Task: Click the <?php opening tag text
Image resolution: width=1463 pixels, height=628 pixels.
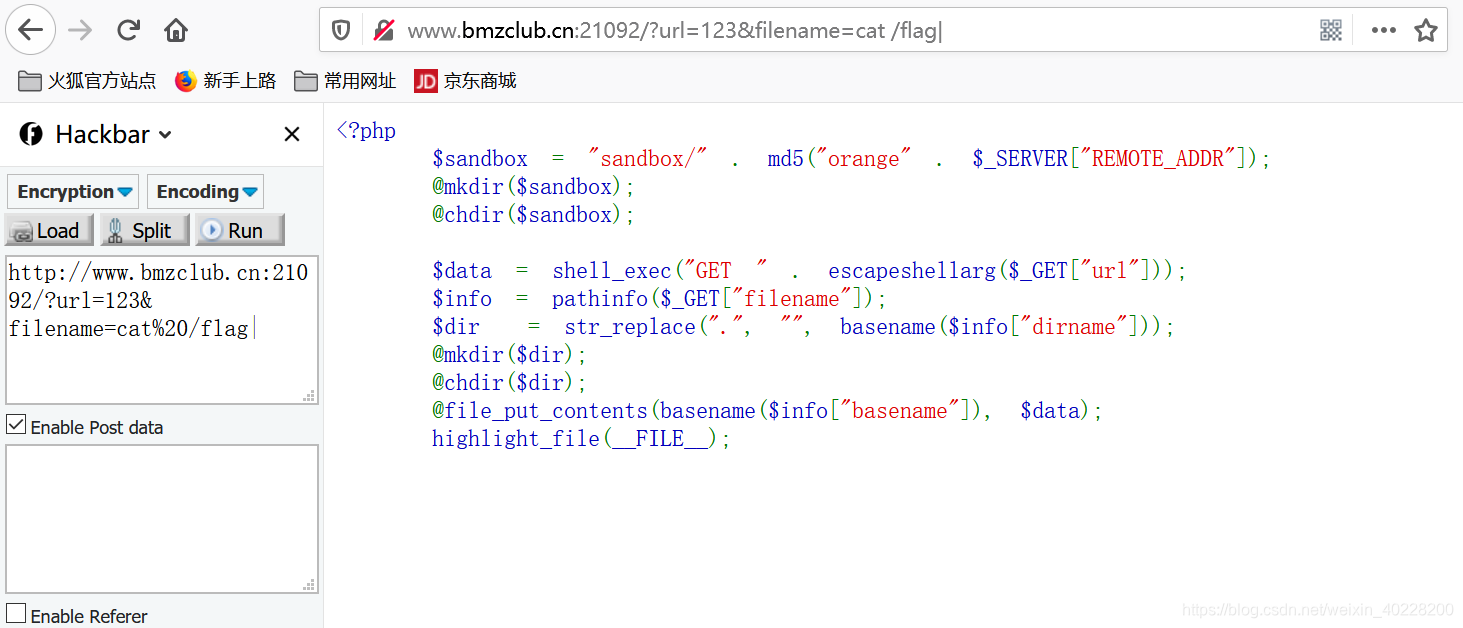Action: point(366,130)
